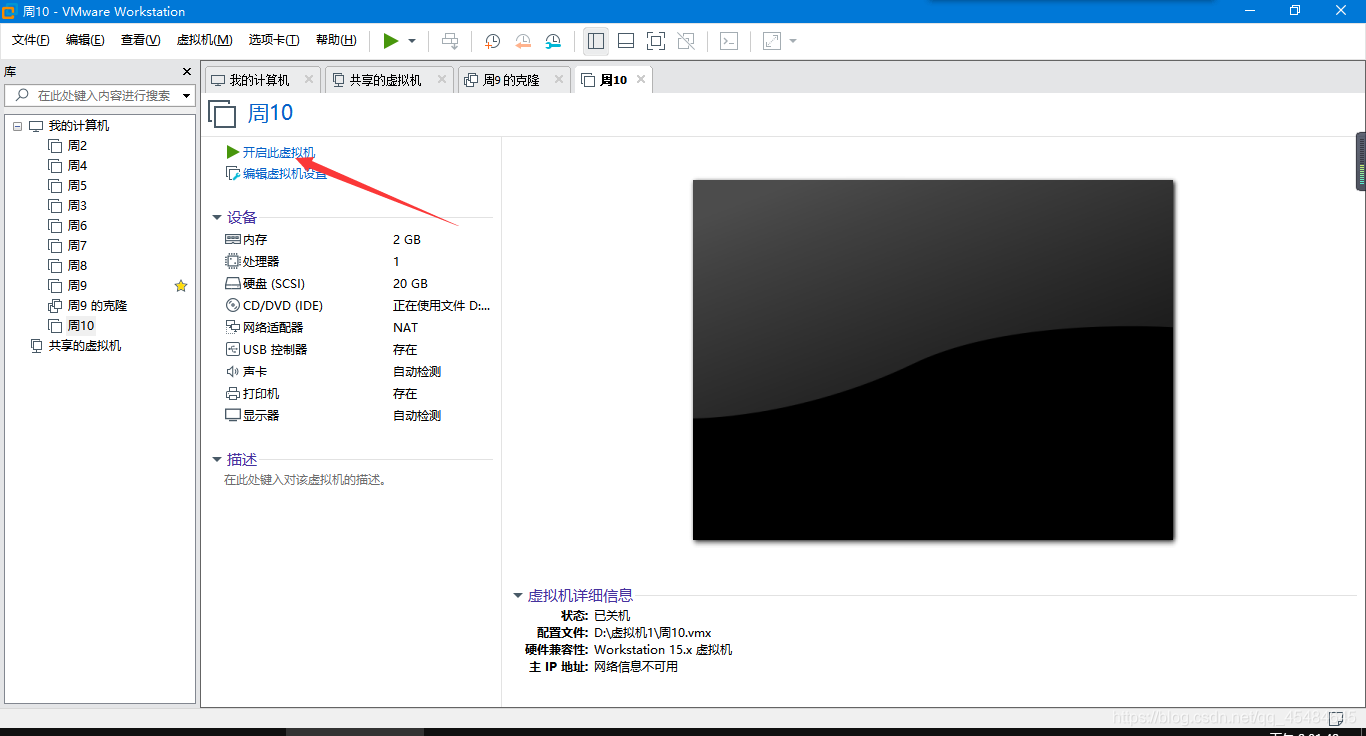Close the library panel with X
Viewport: 1366px width, 736px height.
tap(186, 71)
